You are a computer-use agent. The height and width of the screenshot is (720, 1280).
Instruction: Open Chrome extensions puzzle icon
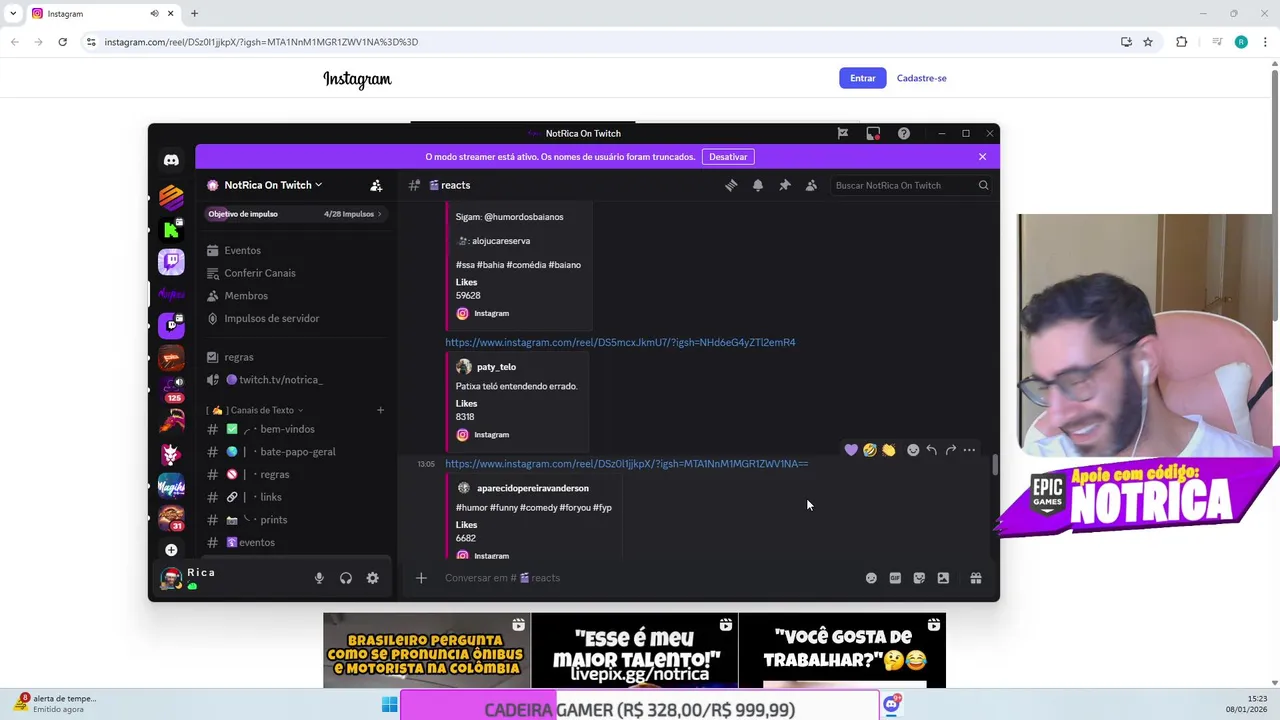tap(1182, 42)
